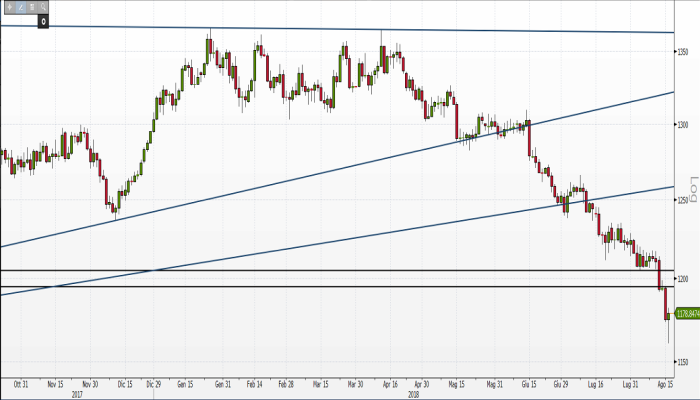Image resolution: width=700 pixels, height=400 pixels.
Task: Activate the magnifier zoom tool
Action: coord(44,7)
